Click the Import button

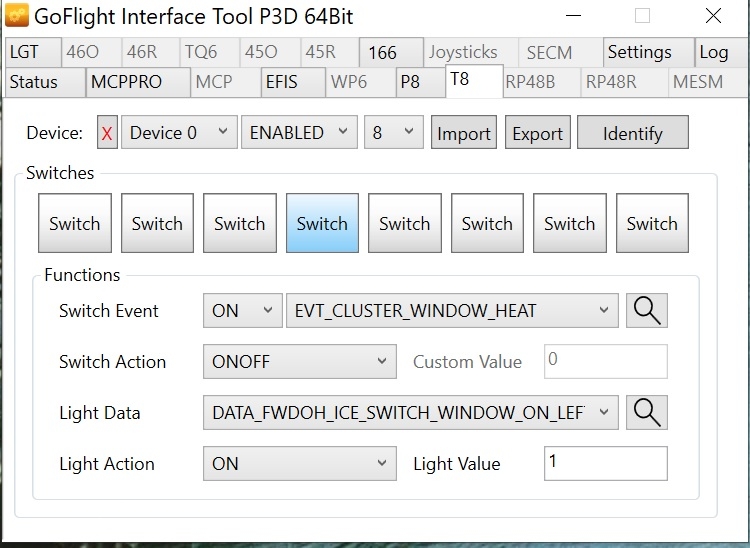click(464, 134)
